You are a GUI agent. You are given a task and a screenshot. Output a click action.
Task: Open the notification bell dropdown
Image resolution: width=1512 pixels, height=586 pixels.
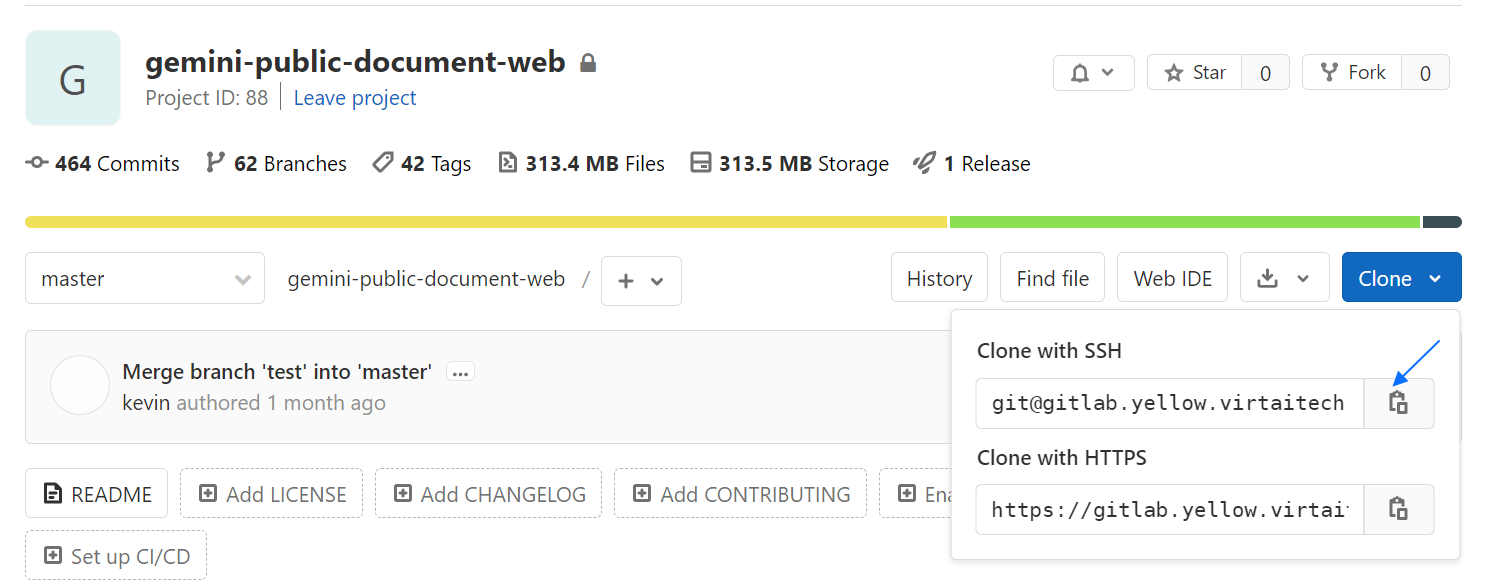pyautogui.click(x=1093, y=73)
